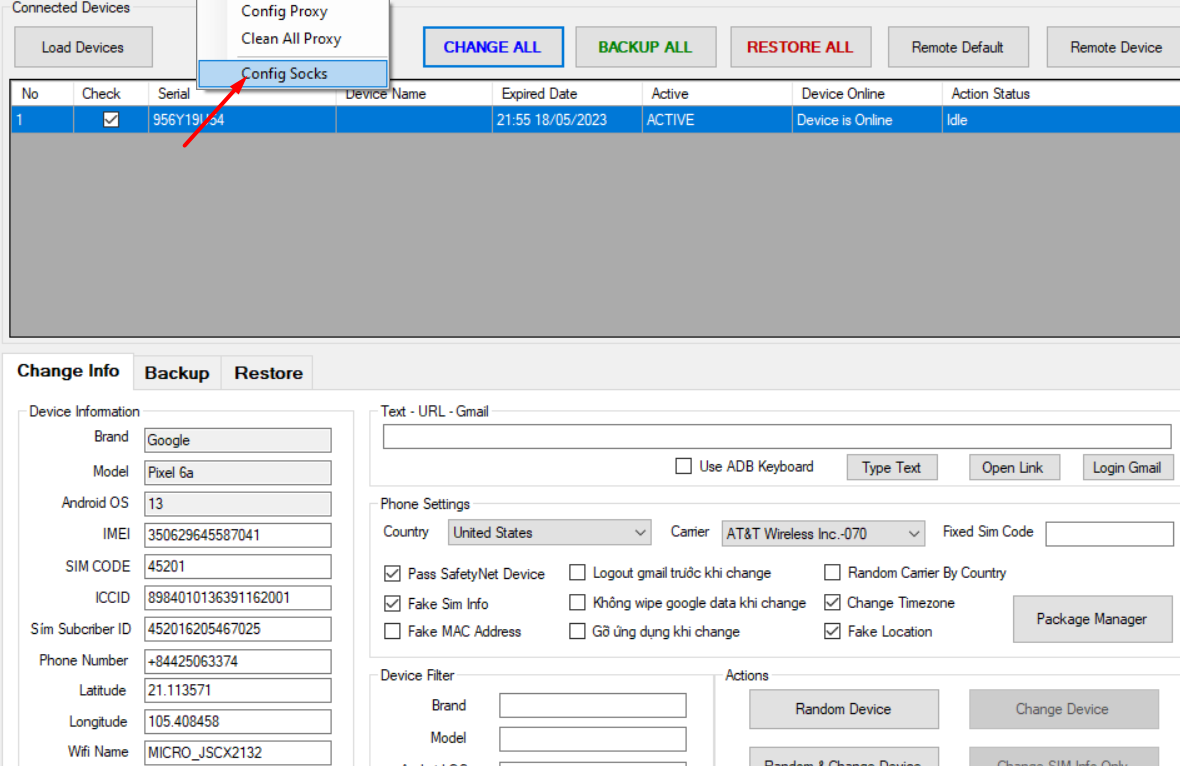Open the Config Proxy menu item
The image size is (1180, 766).
pyautogui.click(x=284, y=12)
